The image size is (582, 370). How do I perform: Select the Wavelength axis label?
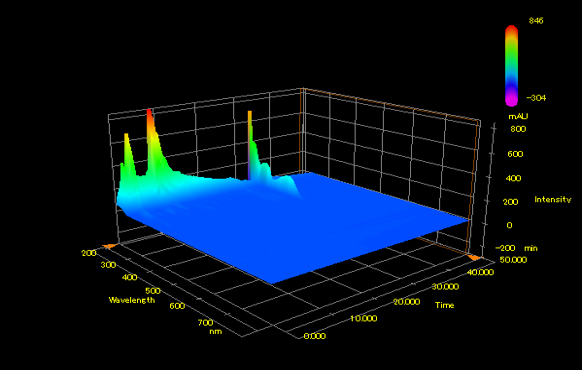click(x=132, y=300)
